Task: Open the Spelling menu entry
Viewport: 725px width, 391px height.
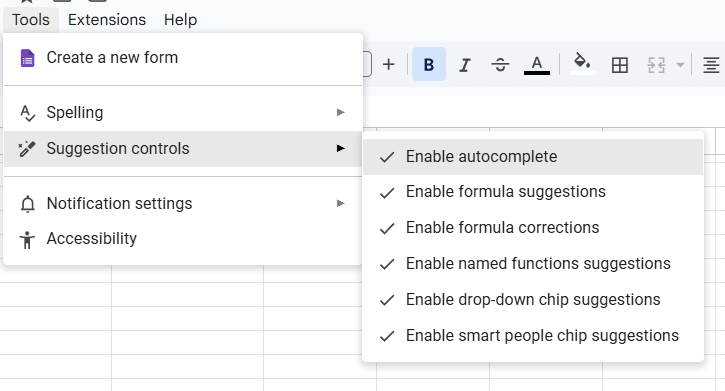Action: click(183, 112)
